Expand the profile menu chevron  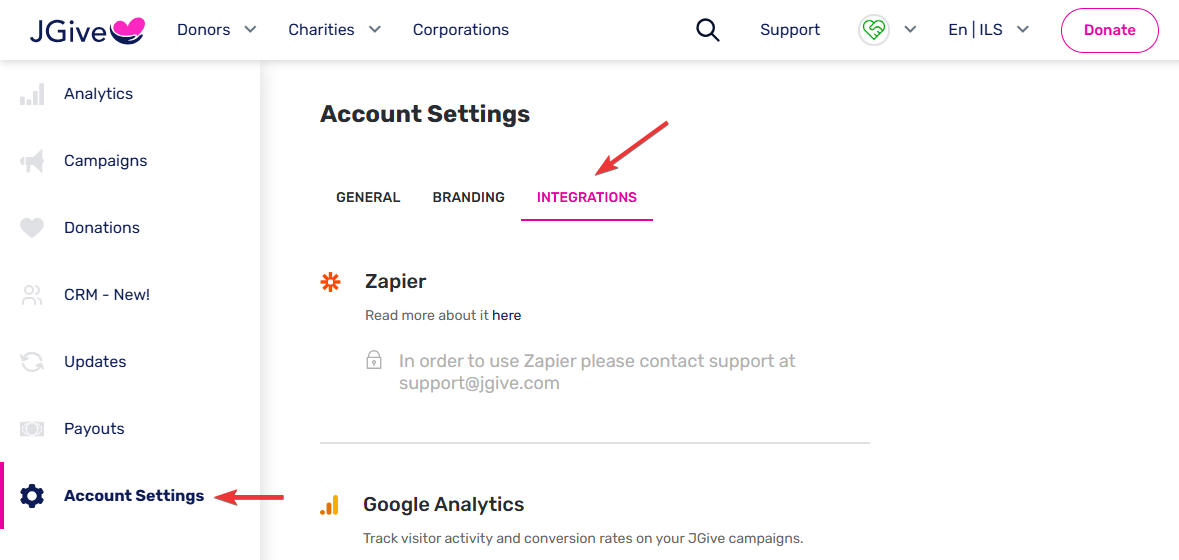[x=910, y=30]
